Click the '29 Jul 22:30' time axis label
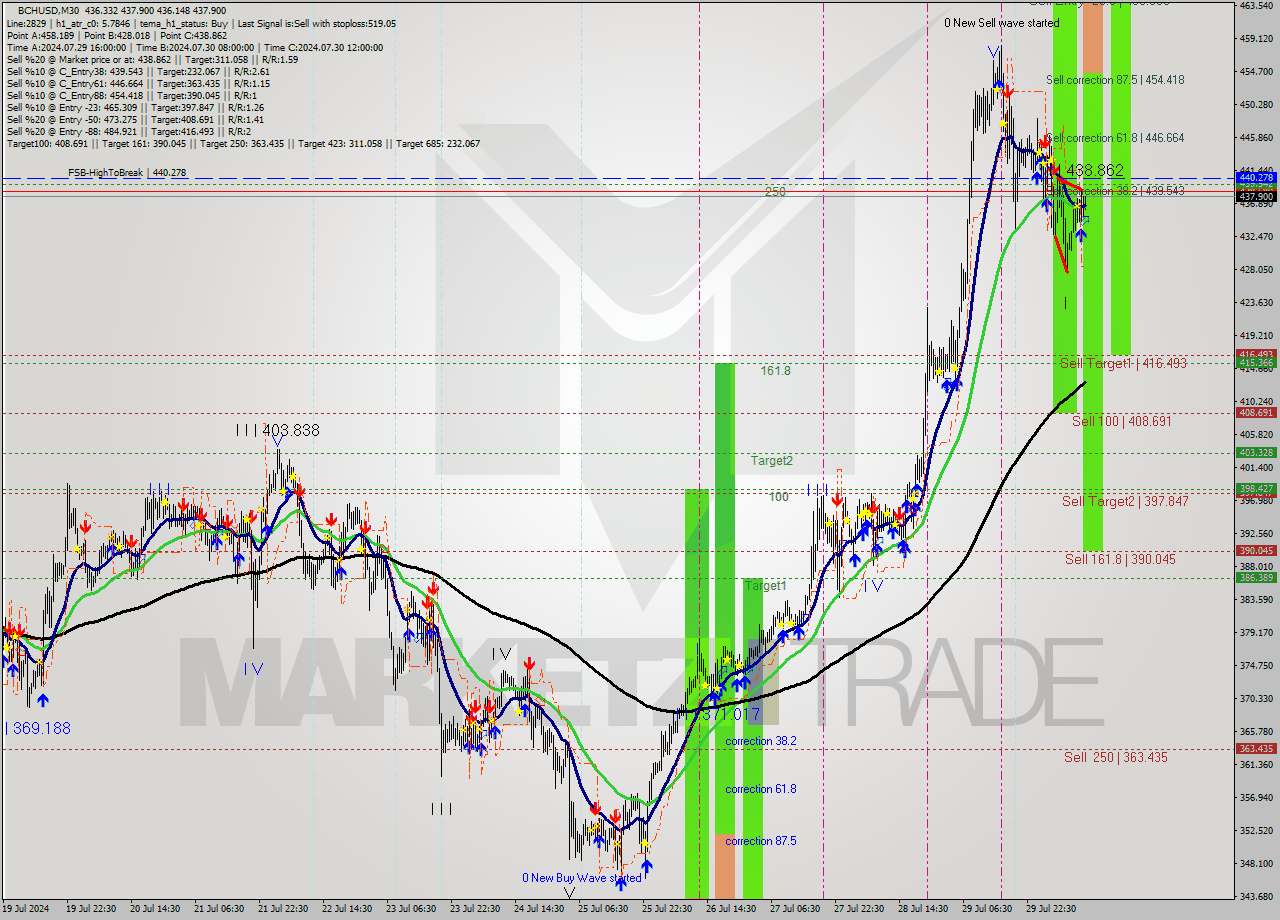This screenshot has height=920, width=1280. point(1050,909)
